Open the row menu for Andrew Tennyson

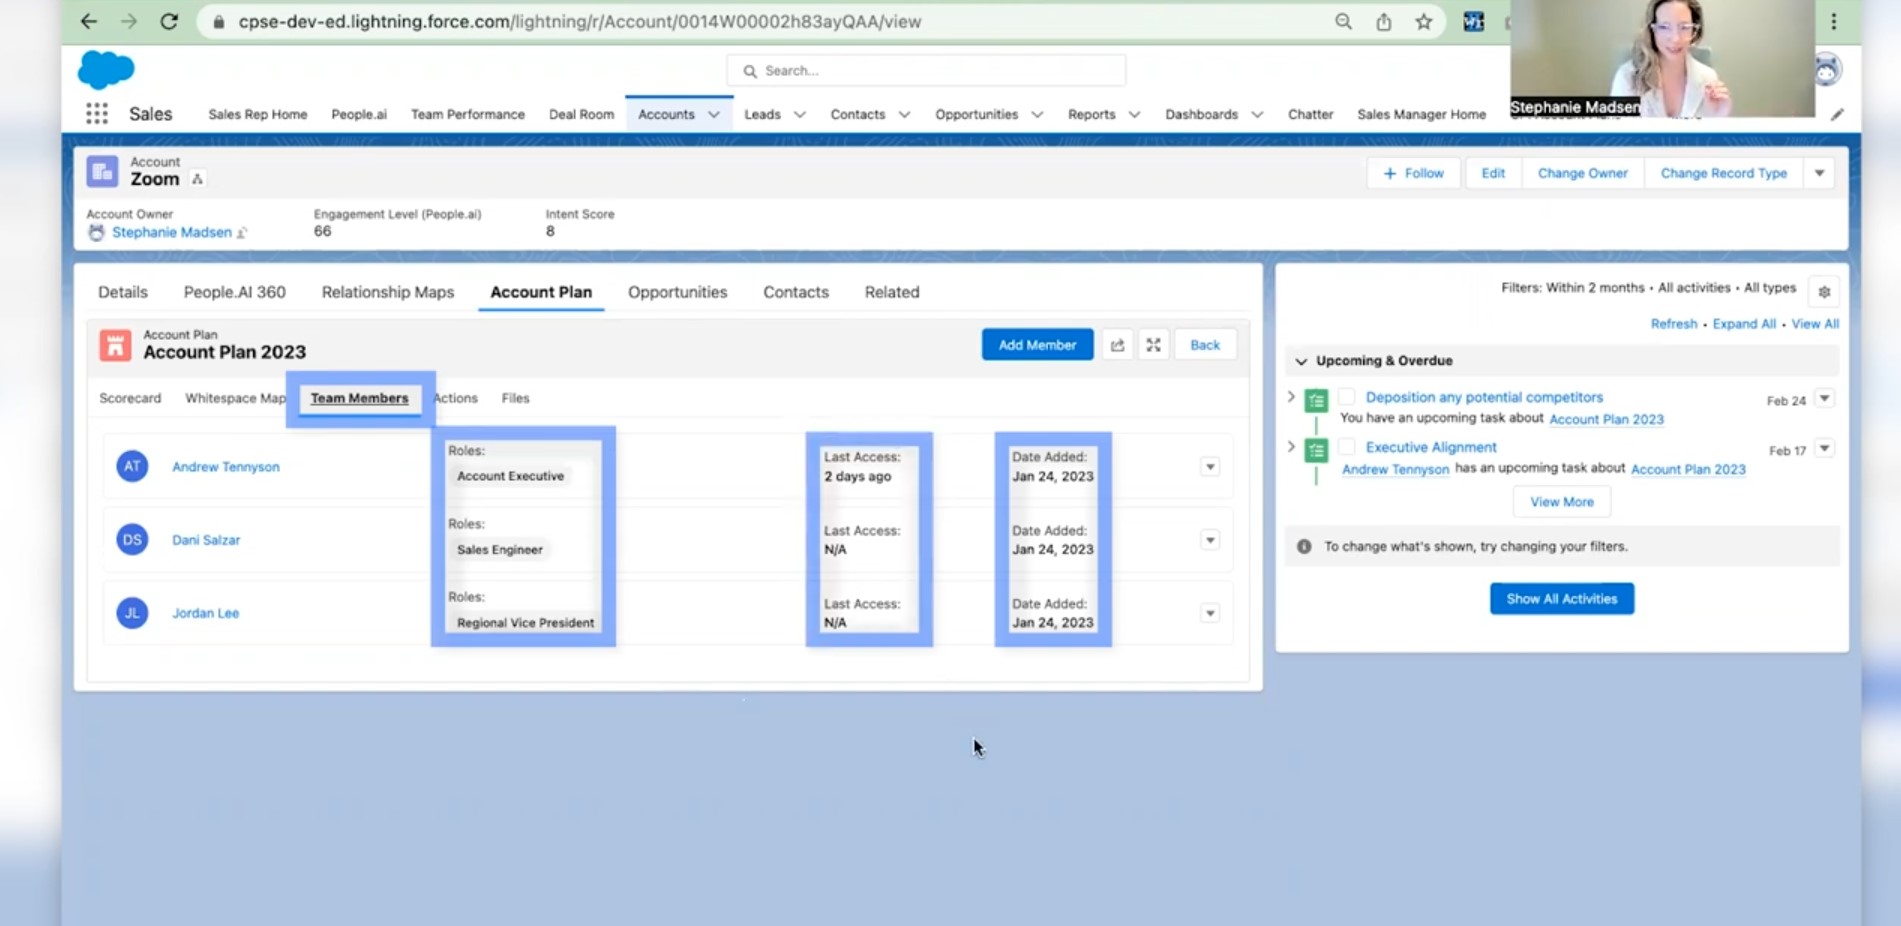tap(1210, 466)
